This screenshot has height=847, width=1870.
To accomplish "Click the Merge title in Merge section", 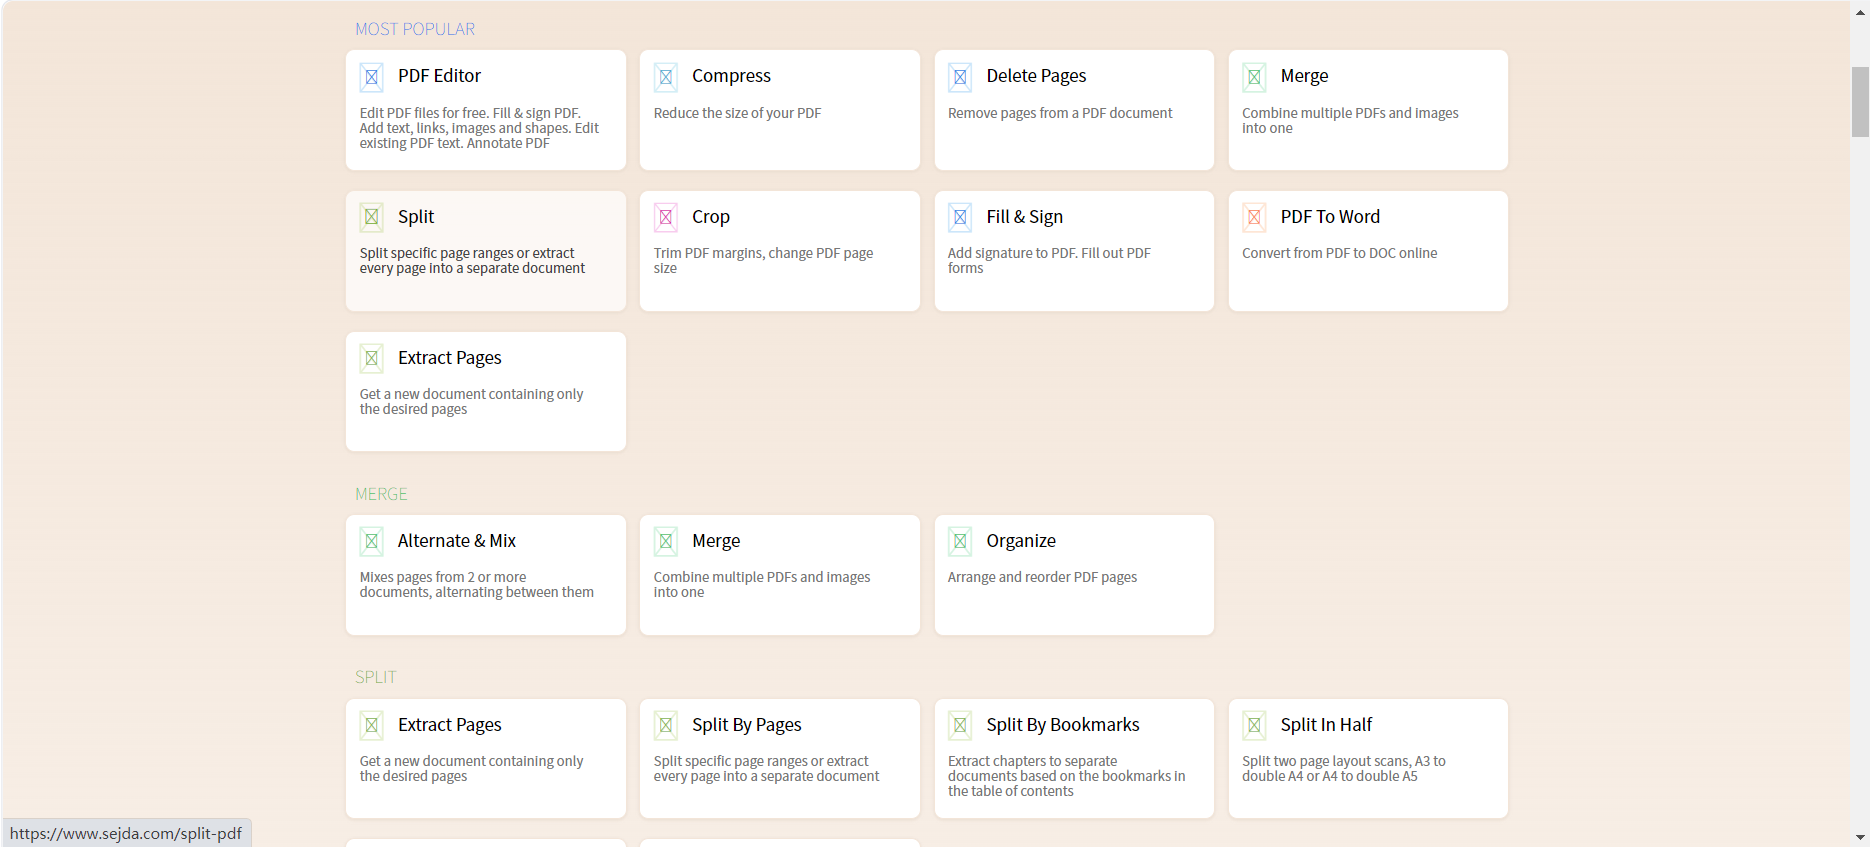I will click(716, 541).
